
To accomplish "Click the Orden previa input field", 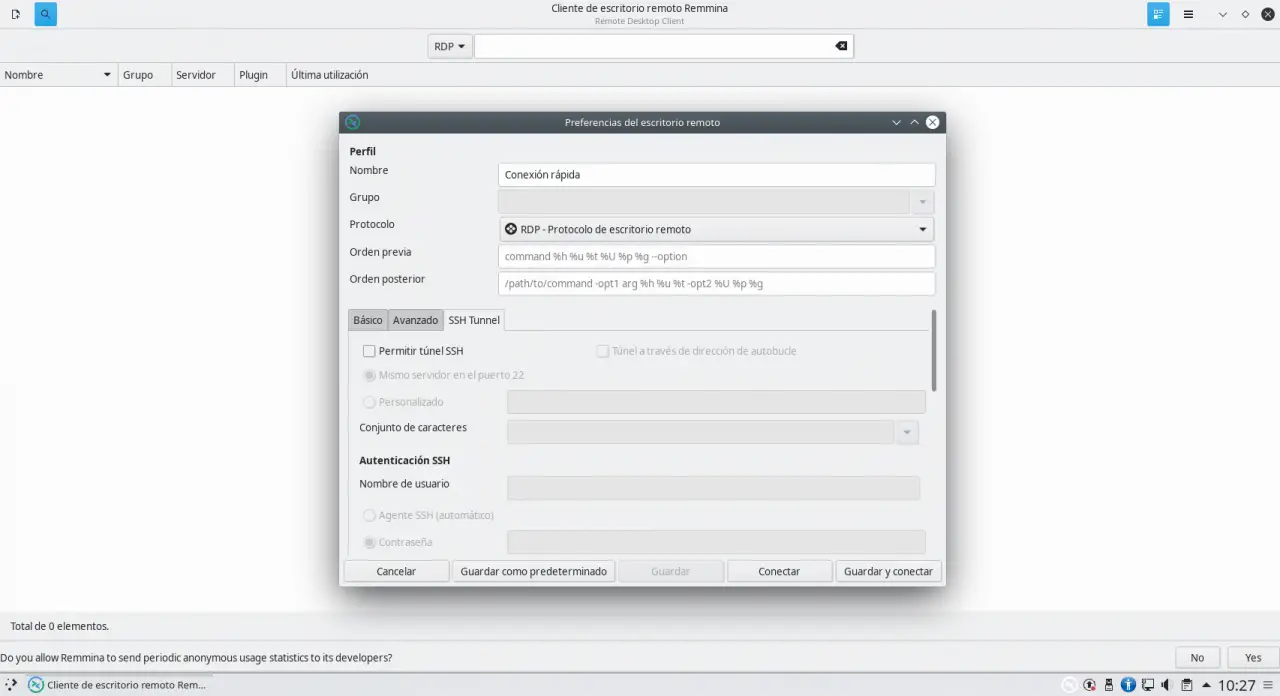I will click(716, 257).
